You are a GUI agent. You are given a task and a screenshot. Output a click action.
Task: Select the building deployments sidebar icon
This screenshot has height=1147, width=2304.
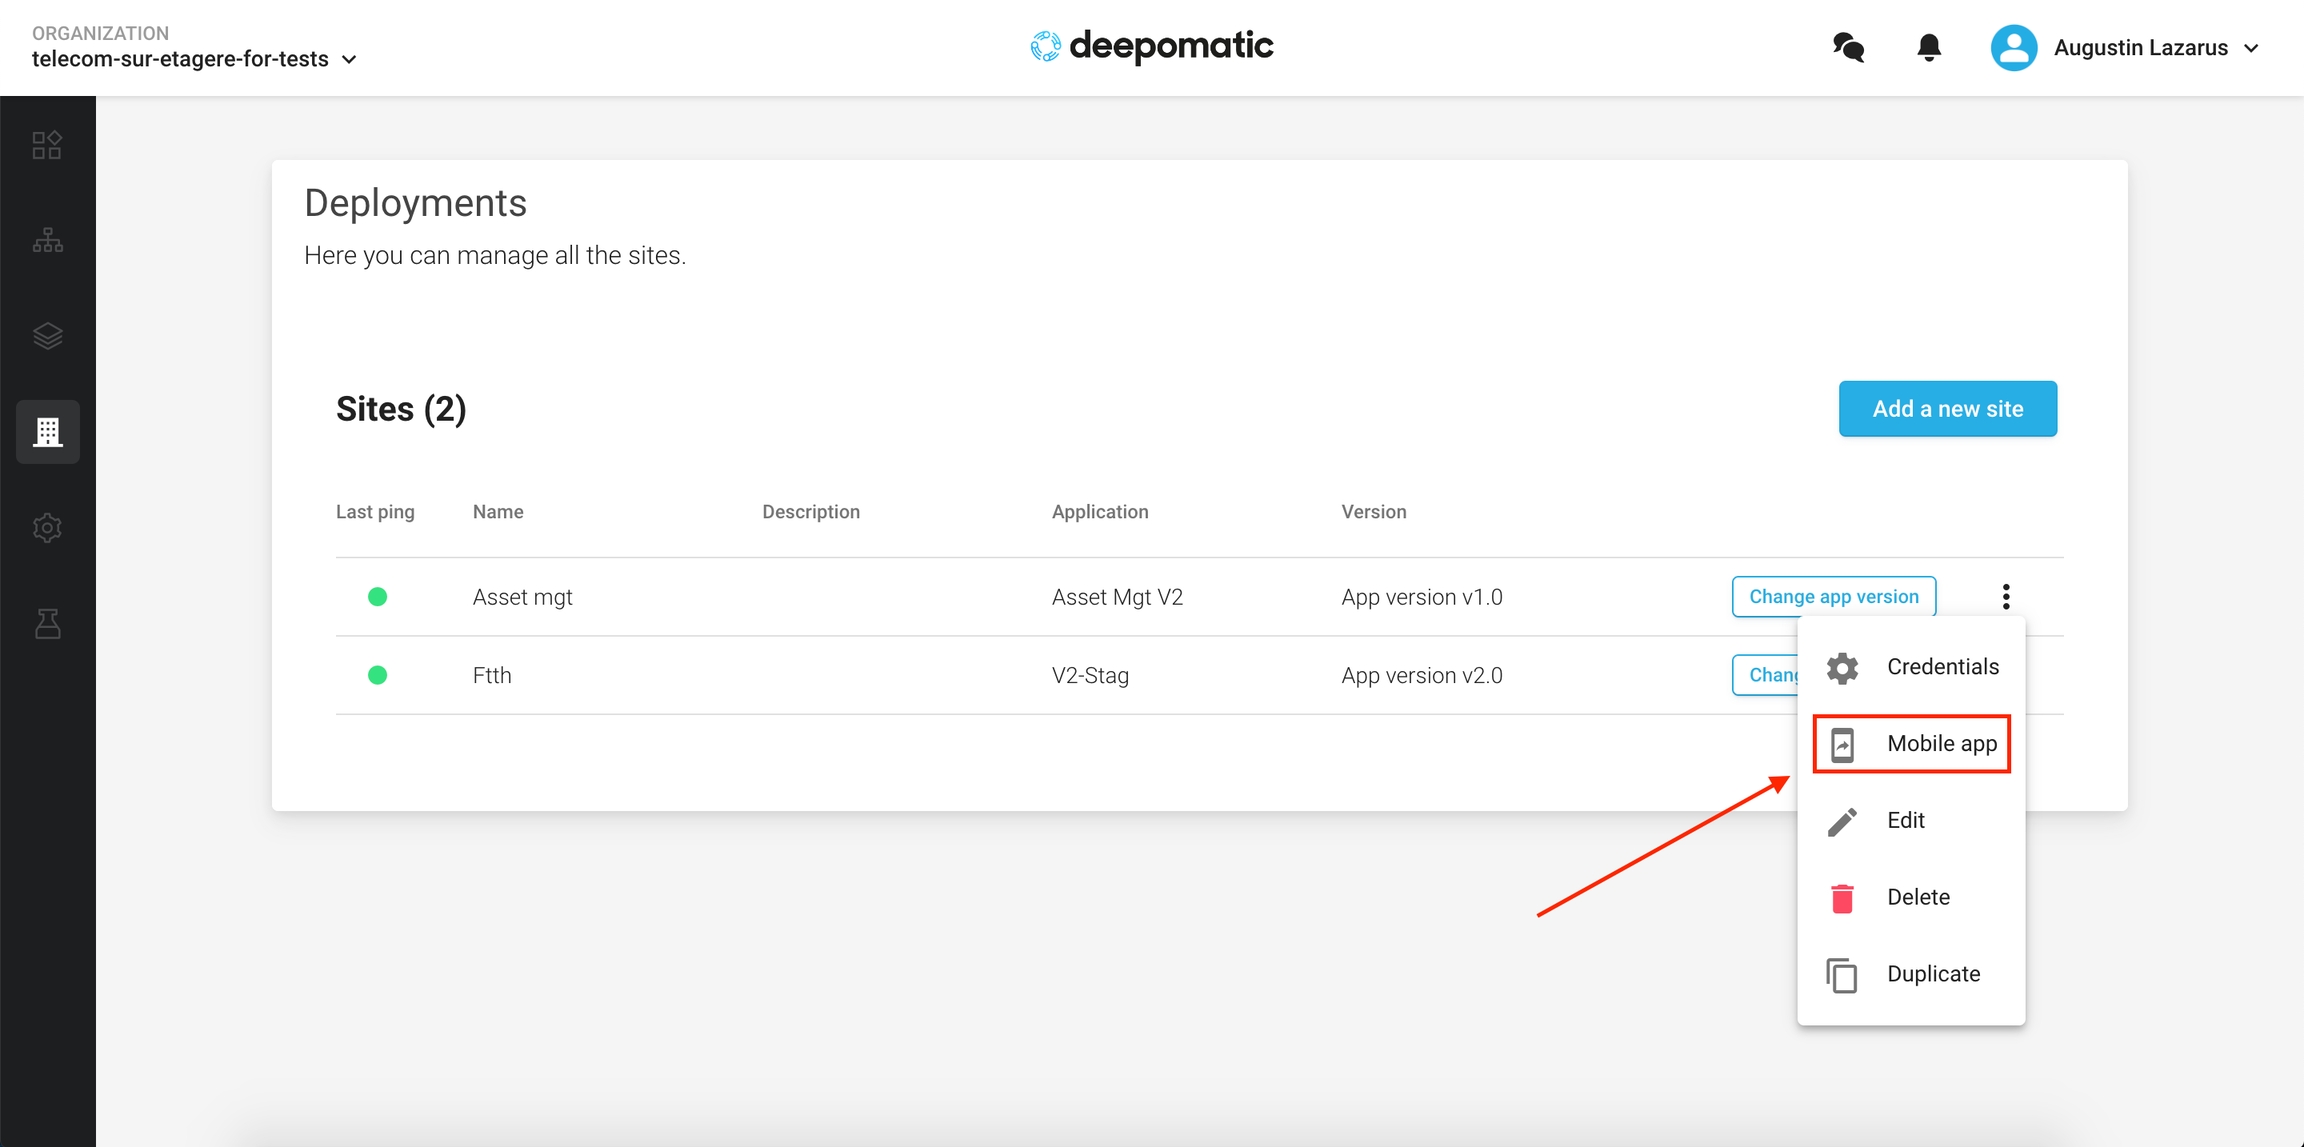(x=47, y=432)
